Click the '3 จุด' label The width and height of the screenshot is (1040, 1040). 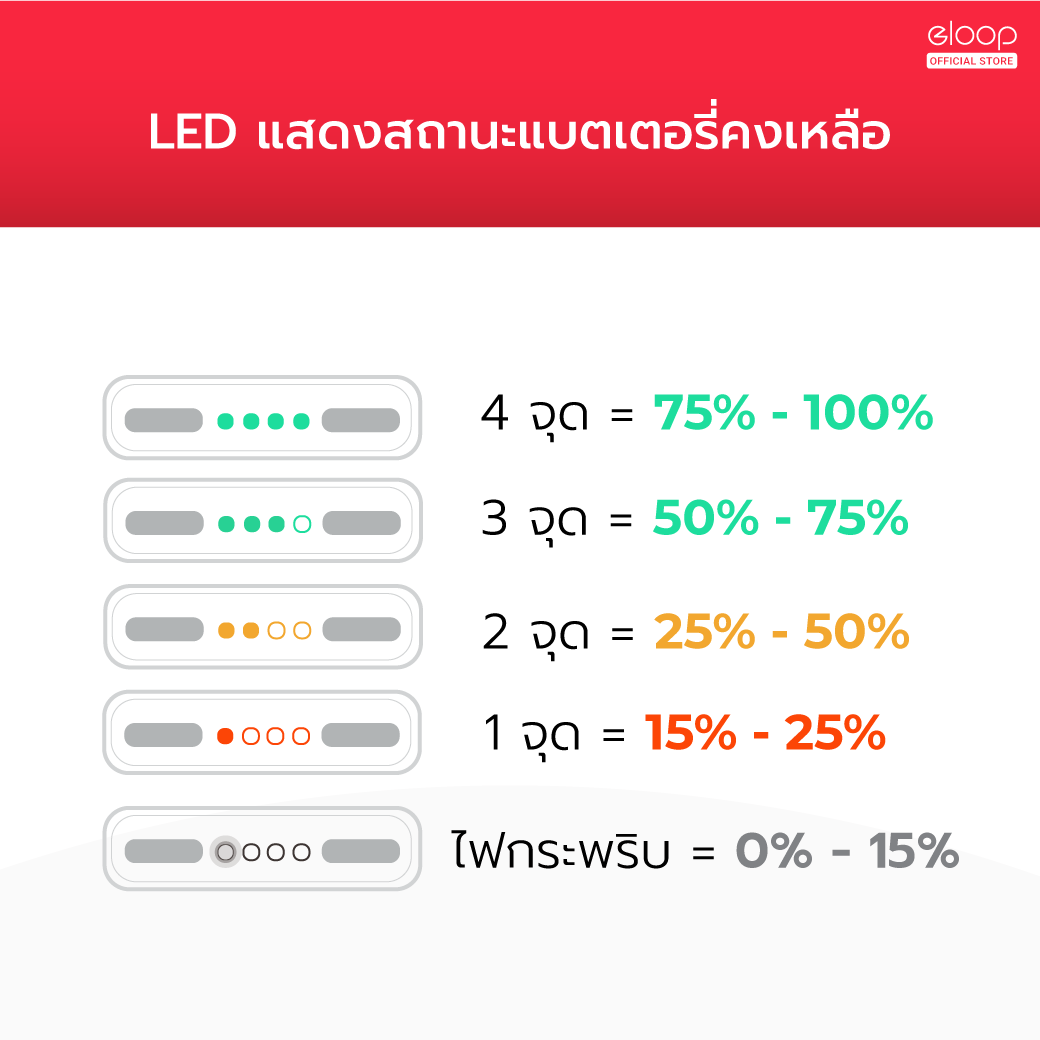pos(534,521)
